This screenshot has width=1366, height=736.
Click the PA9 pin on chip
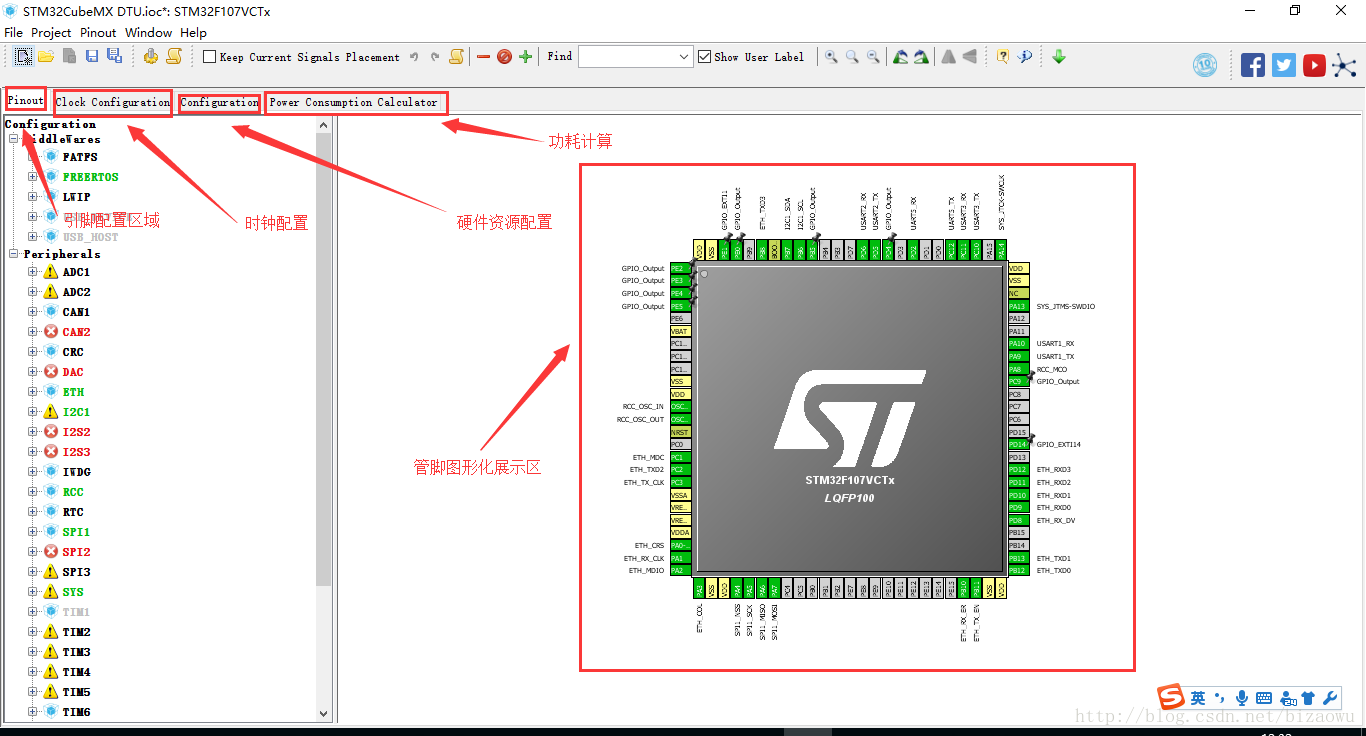(1017, 356)
